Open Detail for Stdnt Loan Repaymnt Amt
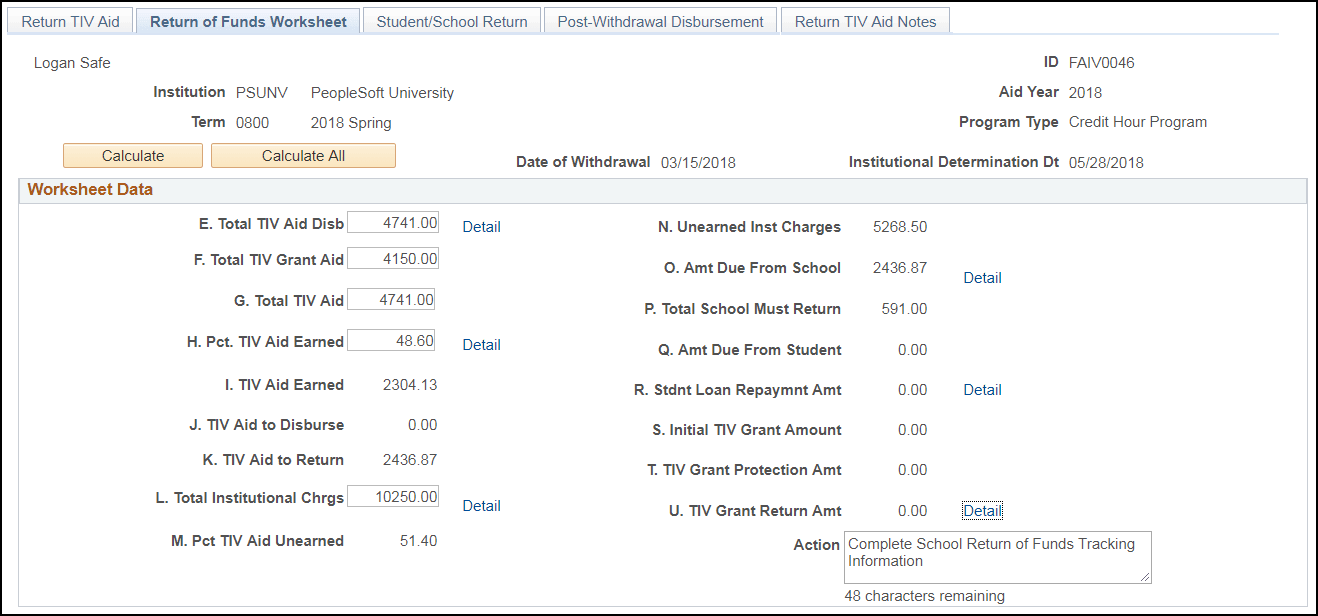The image size is (1318, 616). (982, 389)
